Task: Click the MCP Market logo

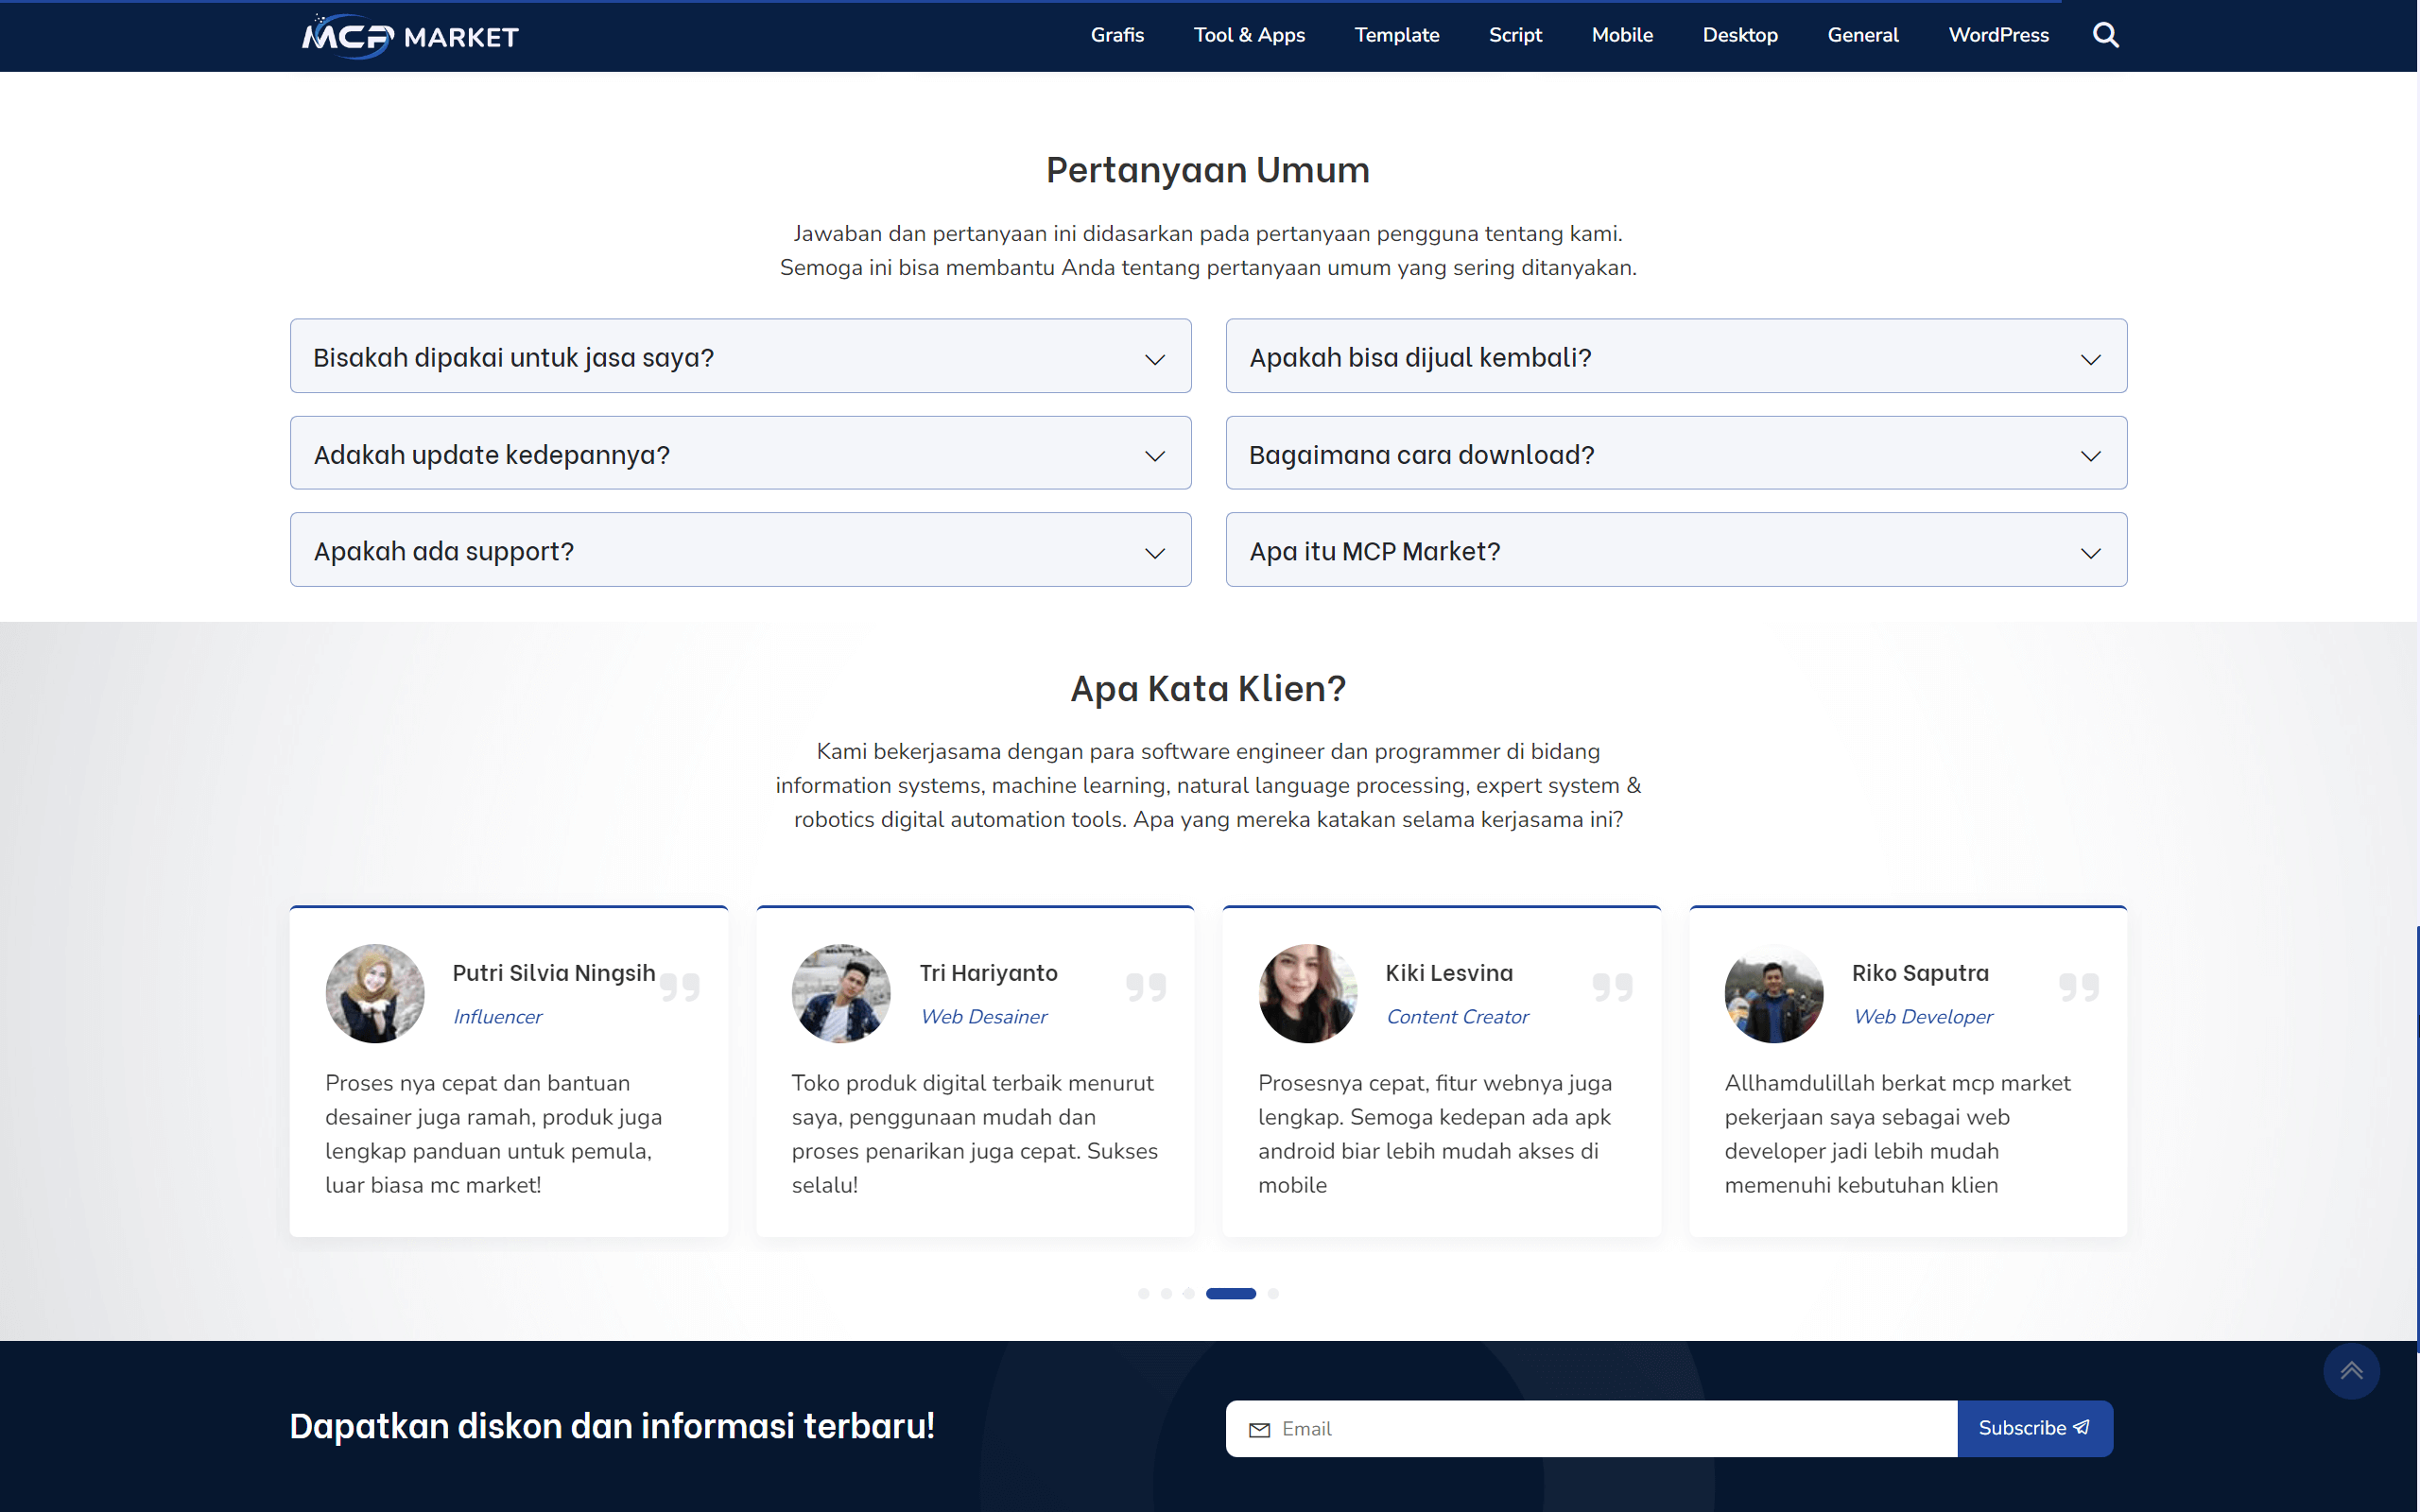Action: (408, 35)
